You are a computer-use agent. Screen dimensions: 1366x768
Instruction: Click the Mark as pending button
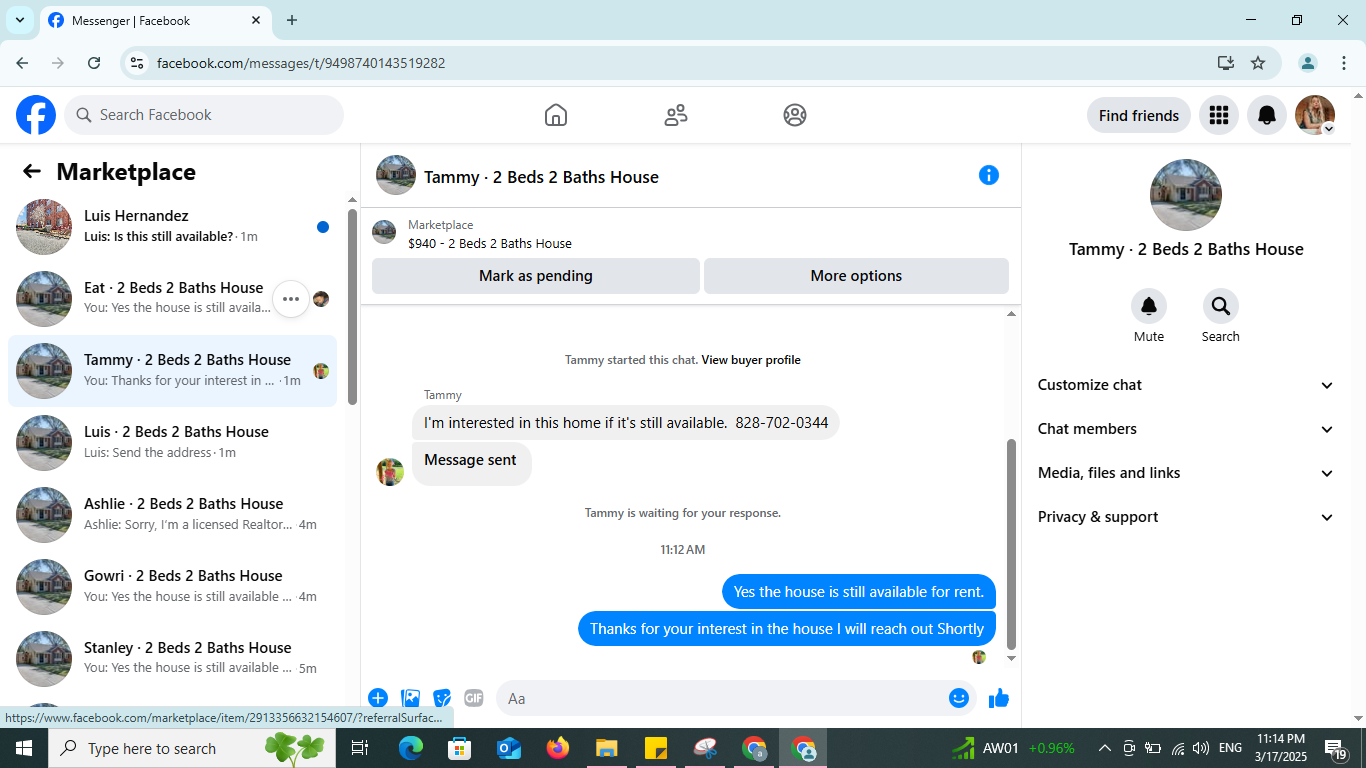(536, 276)
